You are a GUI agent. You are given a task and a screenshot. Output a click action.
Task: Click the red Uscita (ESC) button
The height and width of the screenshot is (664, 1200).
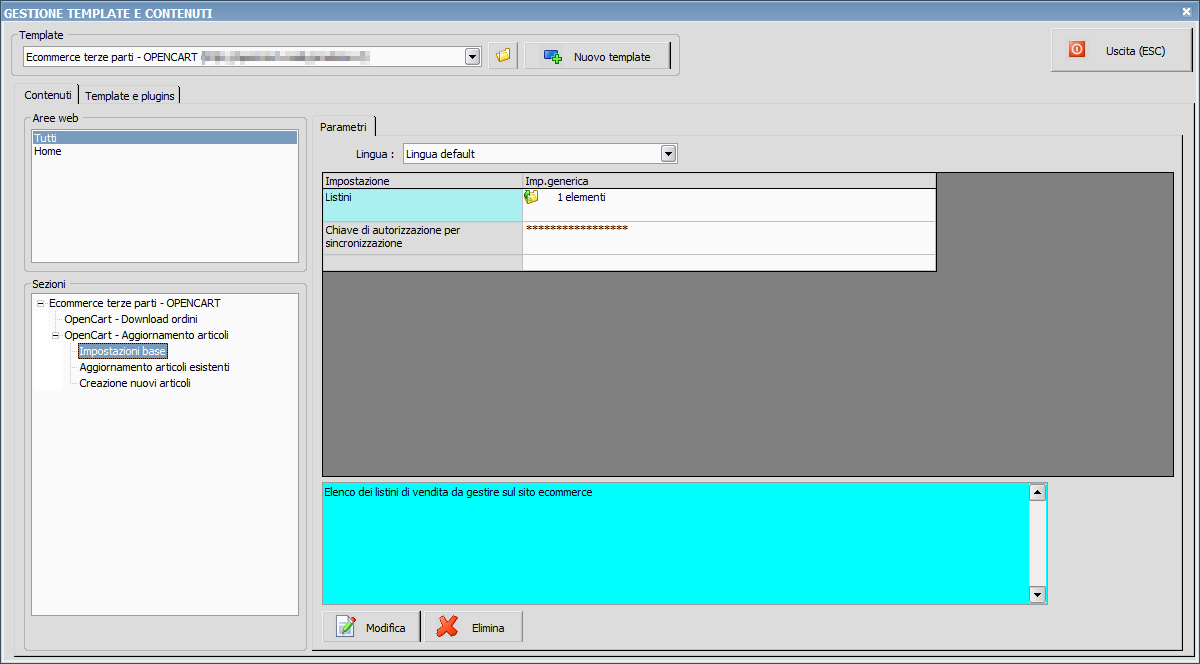point(1120,50)
